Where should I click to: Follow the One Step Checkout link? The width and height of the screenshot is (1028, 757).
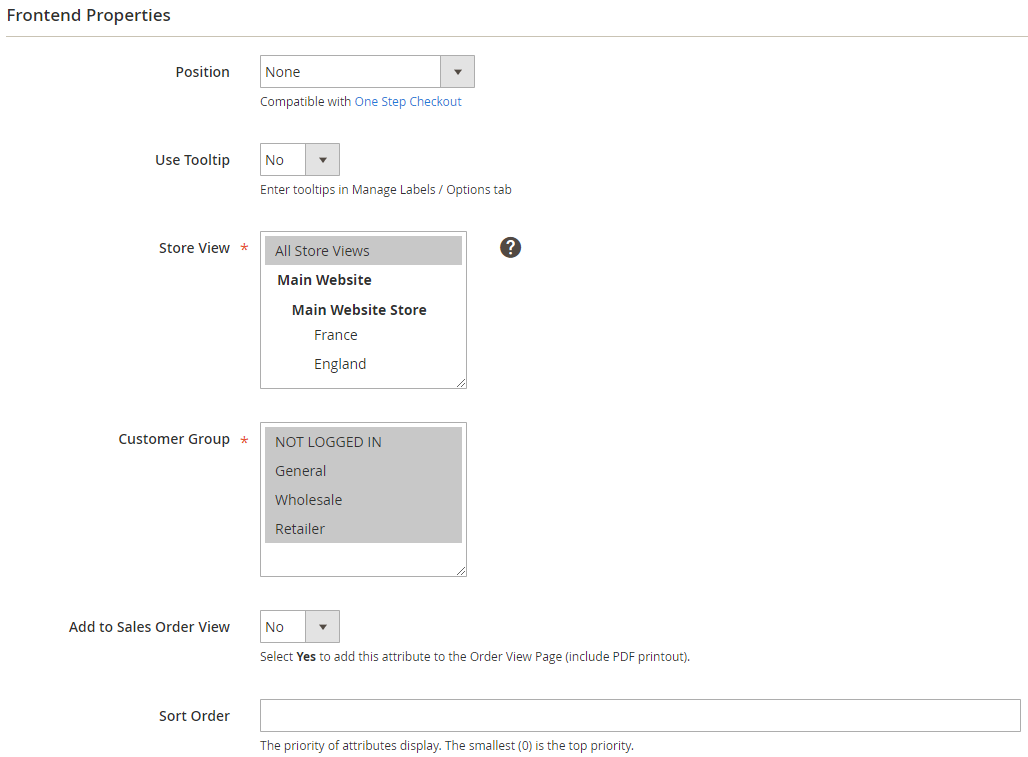(408, 102)
